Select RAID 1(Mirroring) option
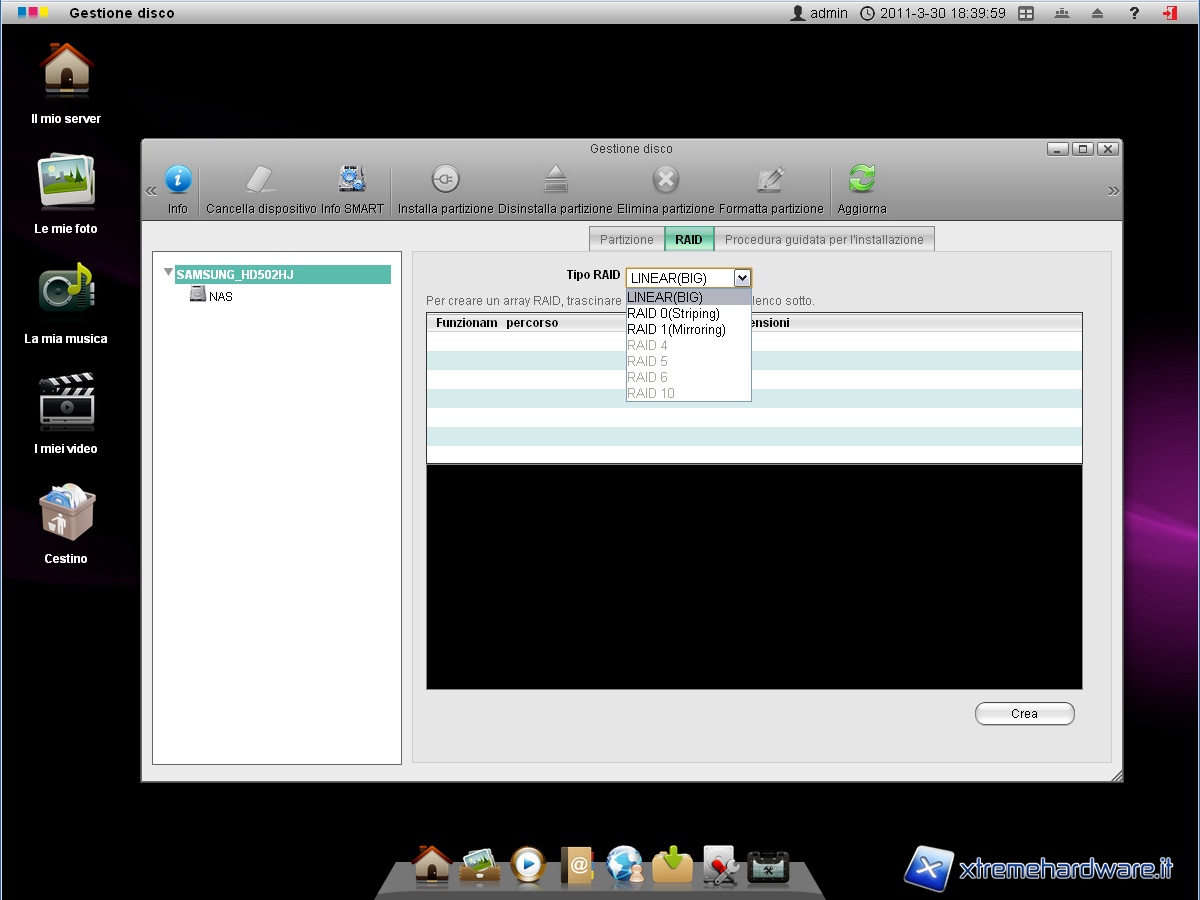This screenshot has height=900, width=1200. 676,329
